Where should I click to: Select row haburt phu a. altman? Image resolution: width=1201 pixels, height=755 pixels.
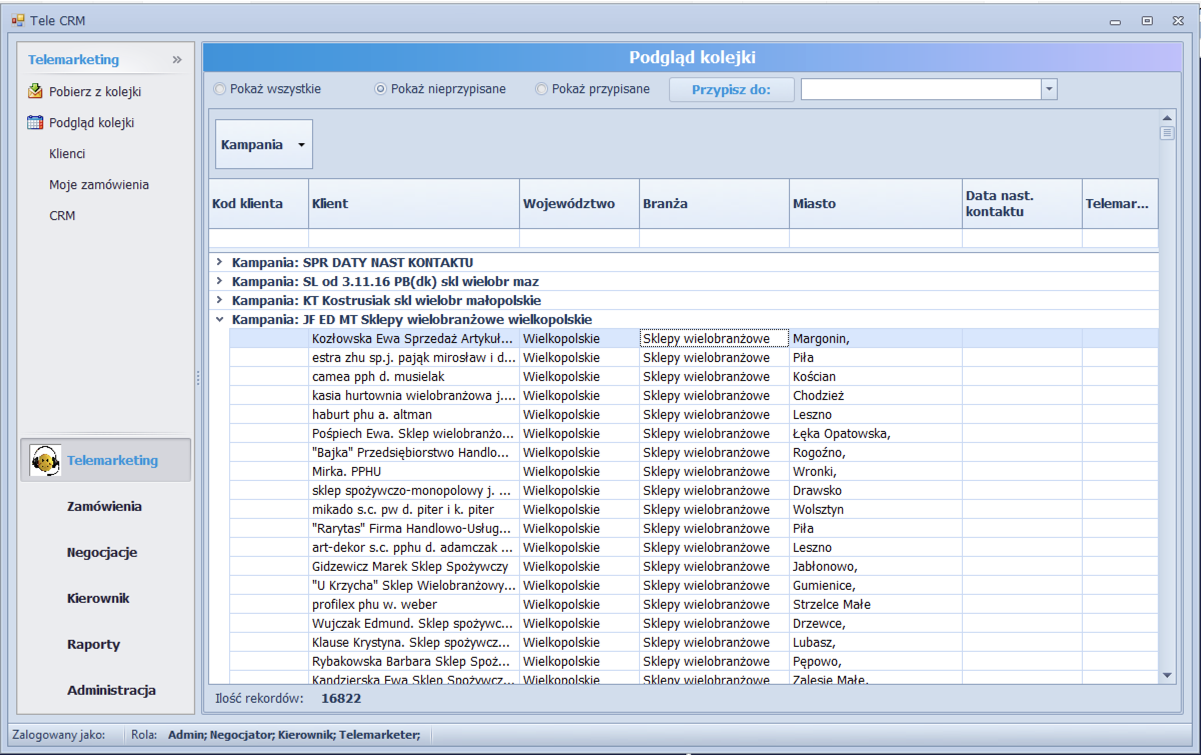coord(694,415)
